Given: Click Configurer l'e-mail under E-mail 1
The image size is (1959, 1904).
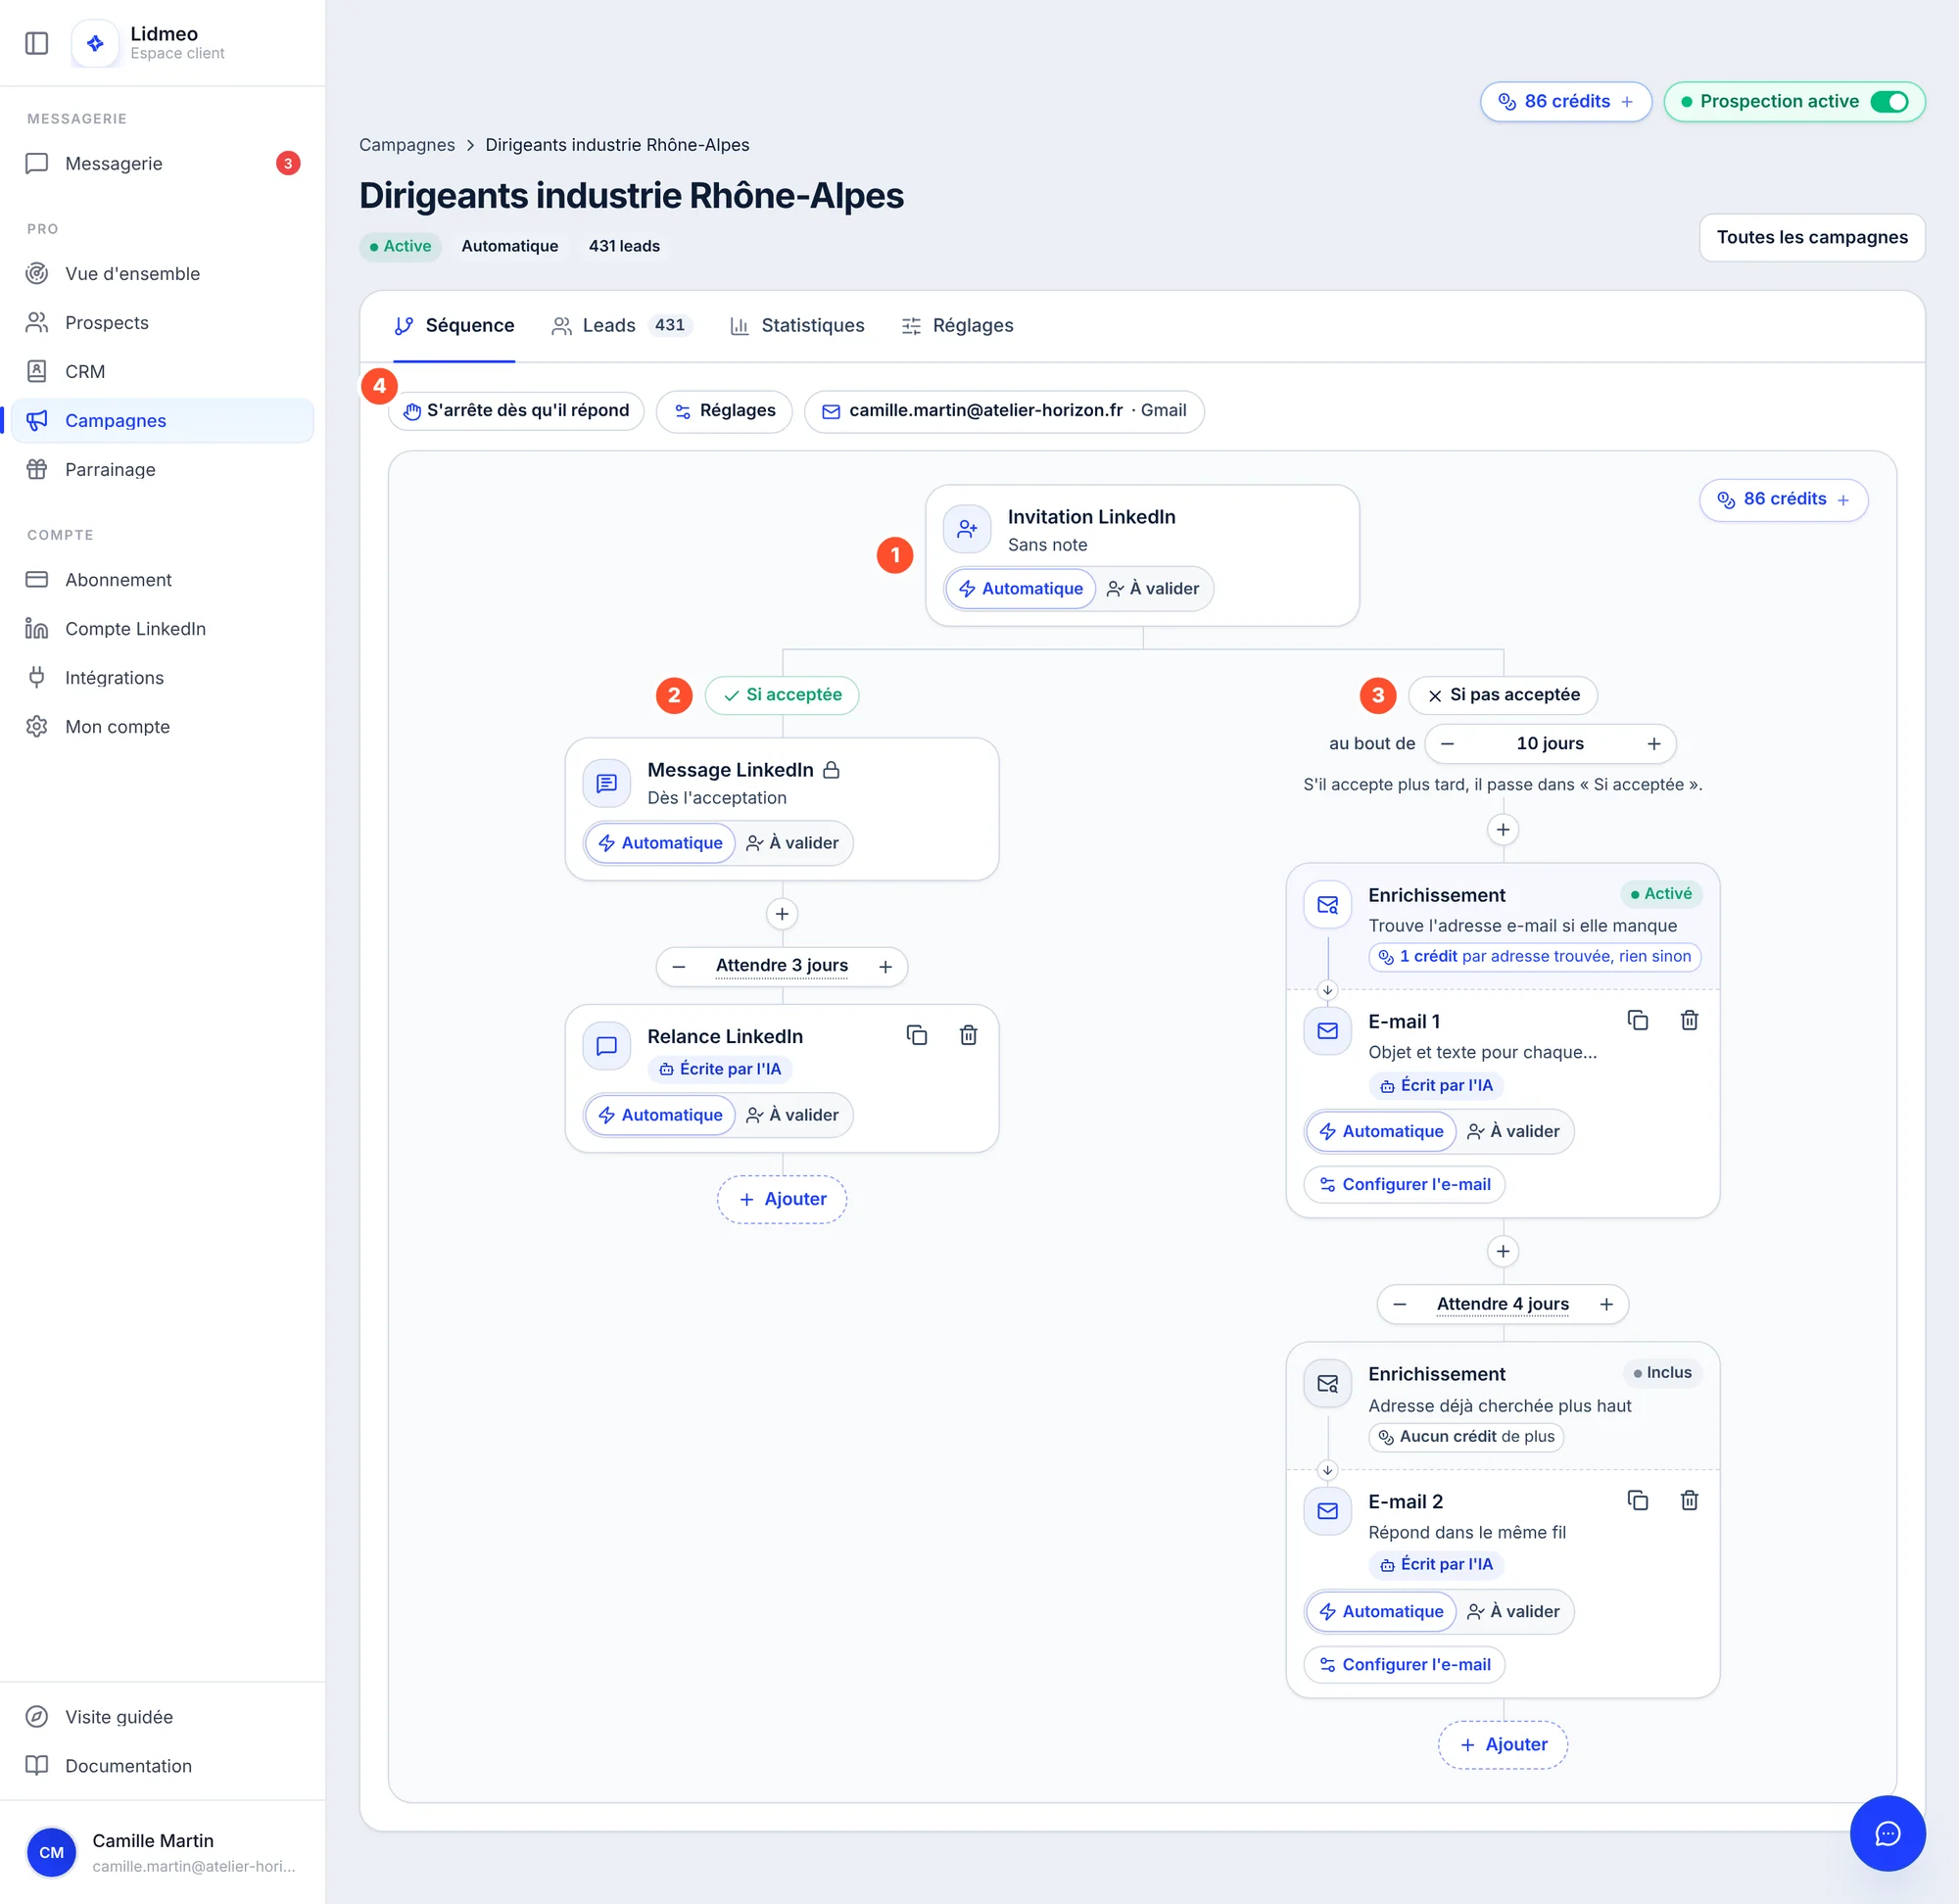Looking at the screenshot, I should [1404, 1184].
